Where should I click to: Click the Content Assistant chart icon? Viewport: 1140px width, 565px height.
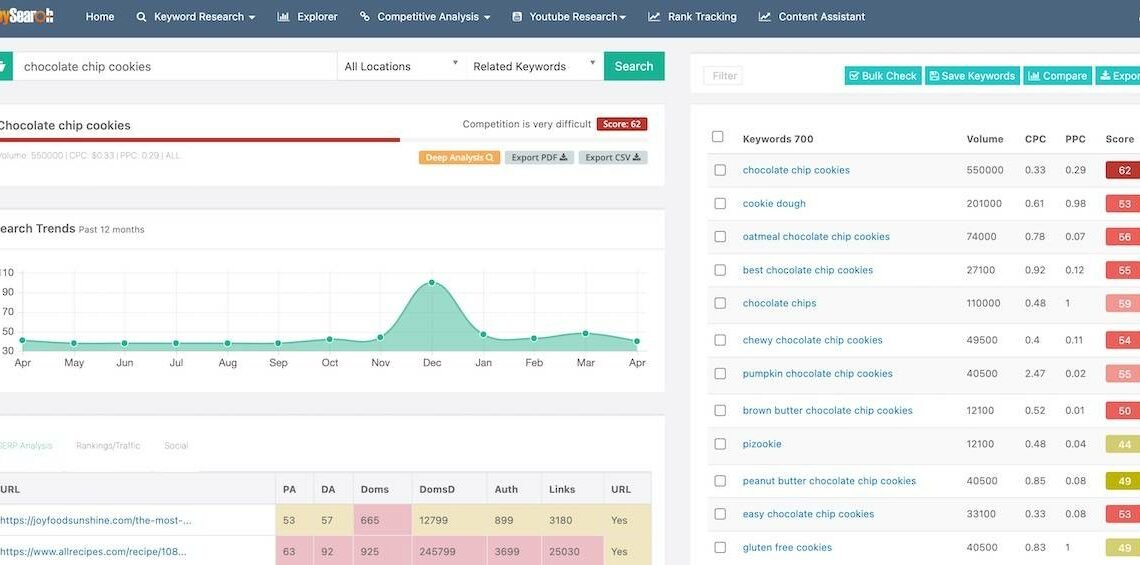(x=764, y=17)
